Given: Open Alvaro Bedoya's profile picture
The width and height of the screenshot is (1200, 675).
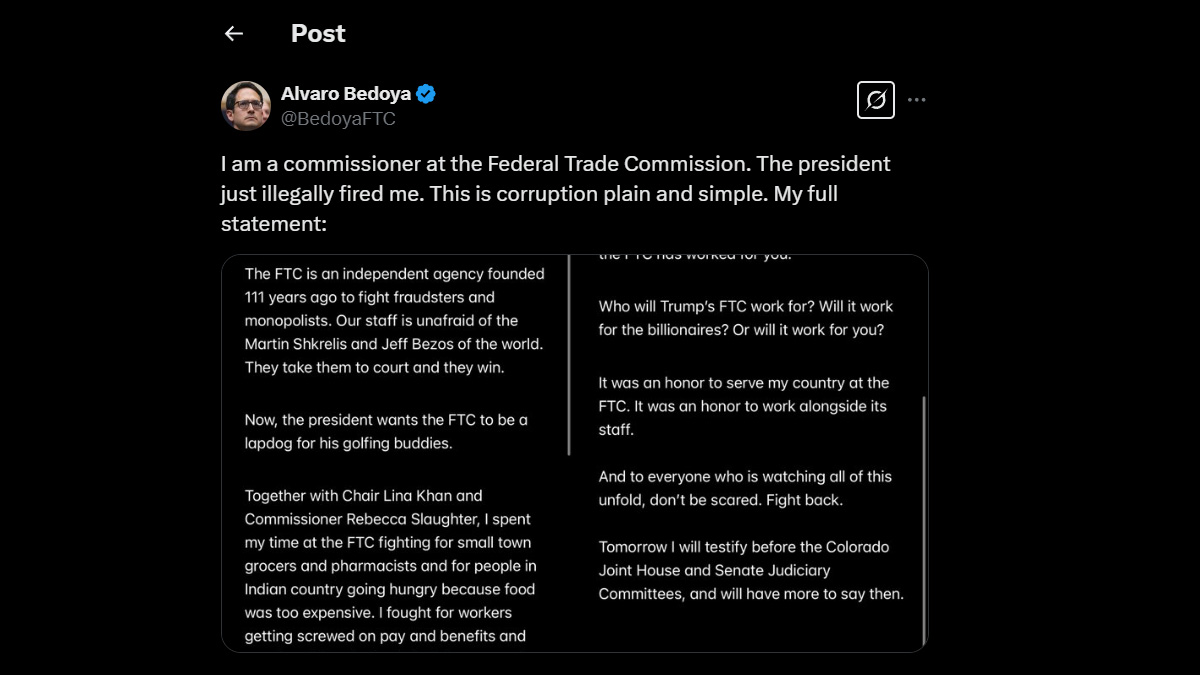Looking at the screenshot, I should 246,106.
